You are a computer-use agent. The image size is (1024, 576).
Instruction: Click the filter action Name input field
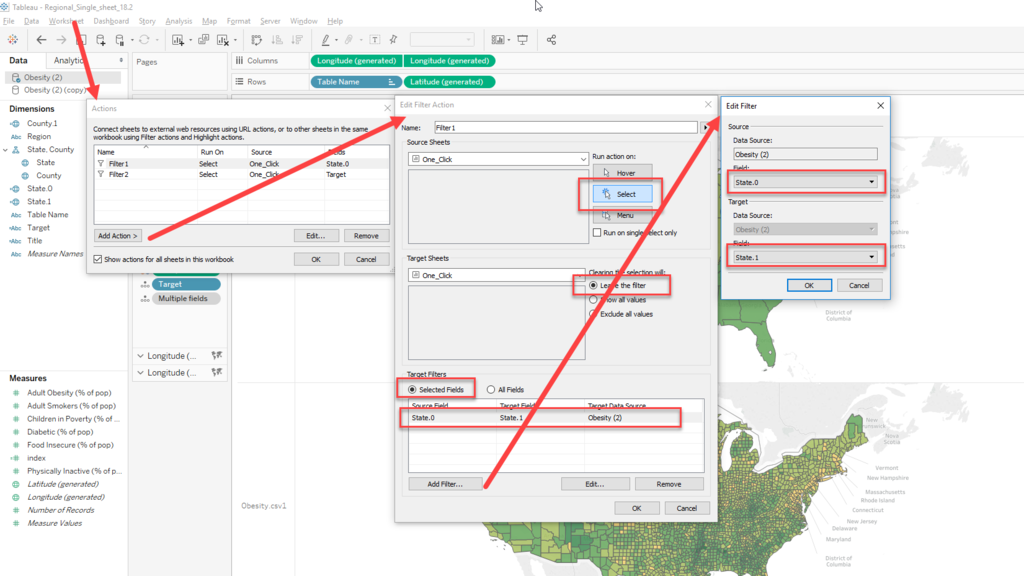click(566, 127)
